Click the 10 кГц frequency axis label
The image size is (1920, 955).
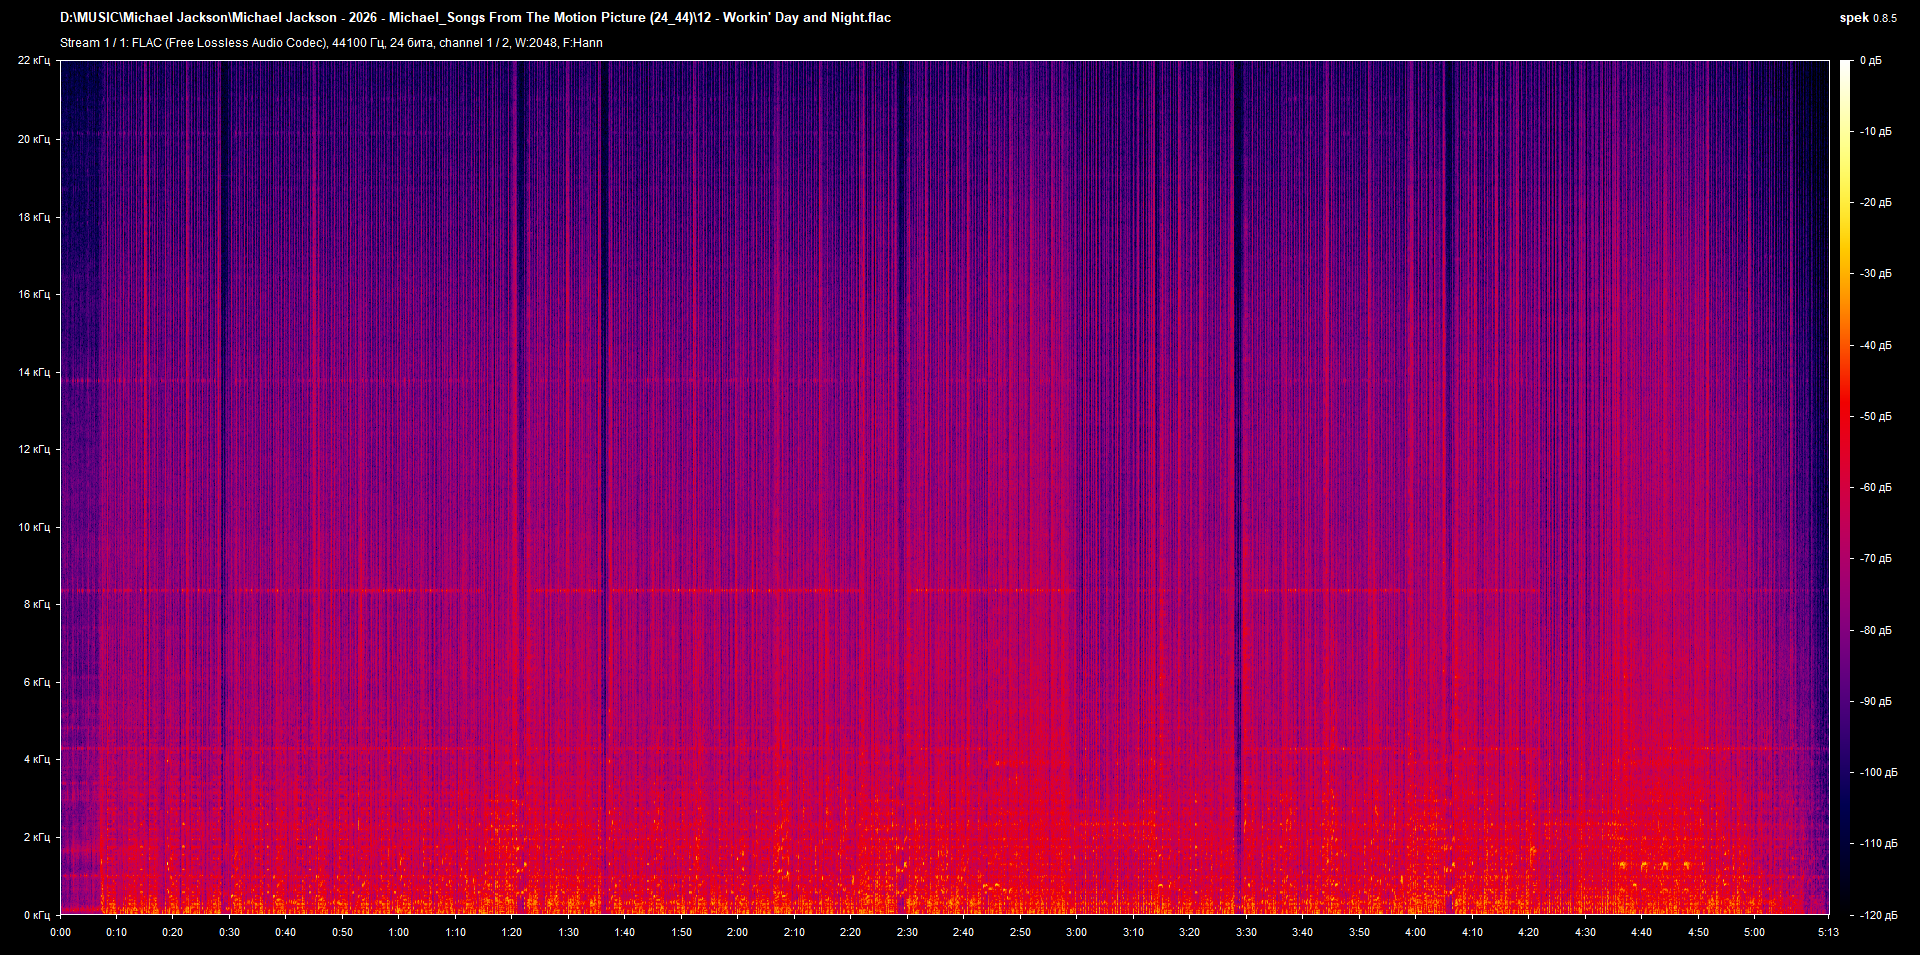point(34,527)
